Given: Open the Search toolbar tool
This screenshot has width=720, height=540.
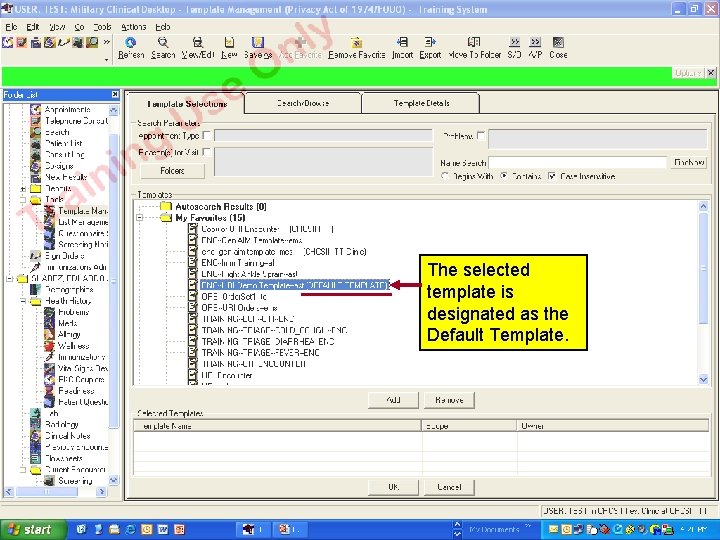Looking at the screenshot, I should (163, 48).
